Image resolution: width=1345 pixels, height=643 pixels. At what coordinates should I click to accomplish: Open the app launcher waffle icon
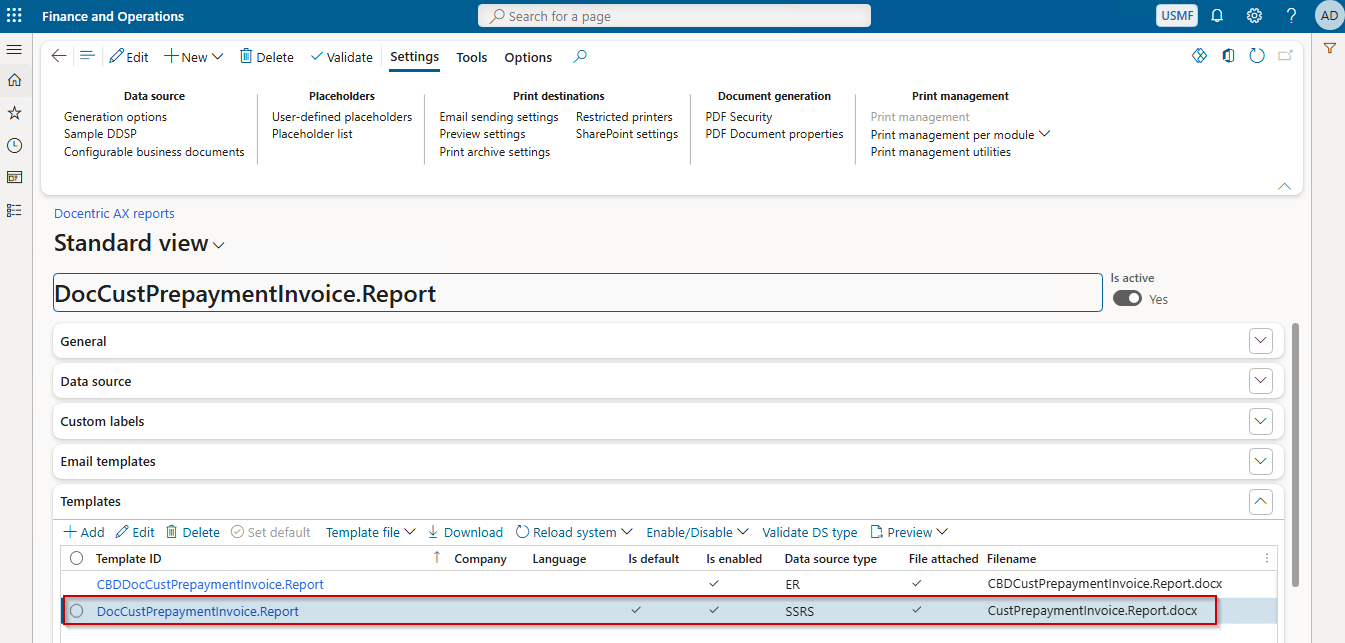(15, 16)
